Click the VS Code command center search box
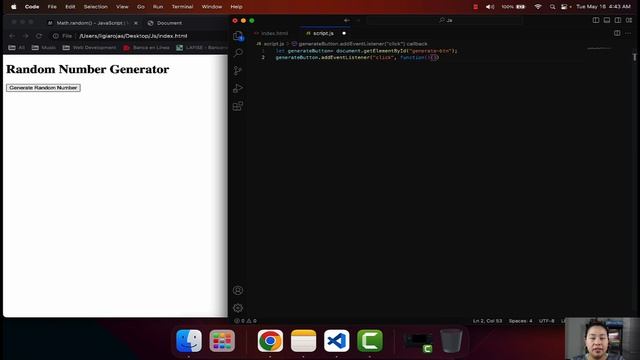This screenshot has width=640, height=360. pos(444,20)
